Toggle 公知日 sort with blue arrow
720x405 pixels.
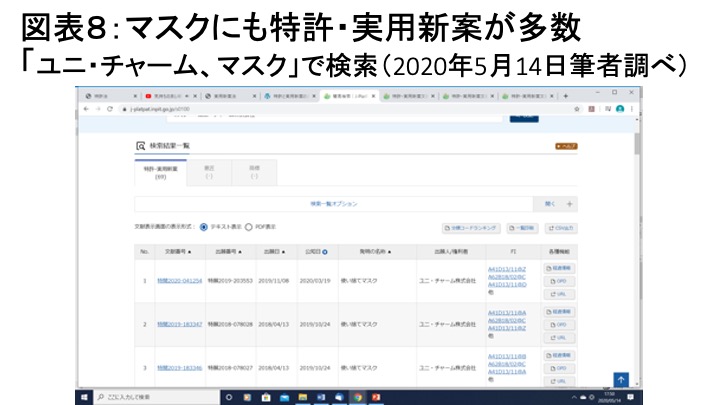[x=325, y=252]
